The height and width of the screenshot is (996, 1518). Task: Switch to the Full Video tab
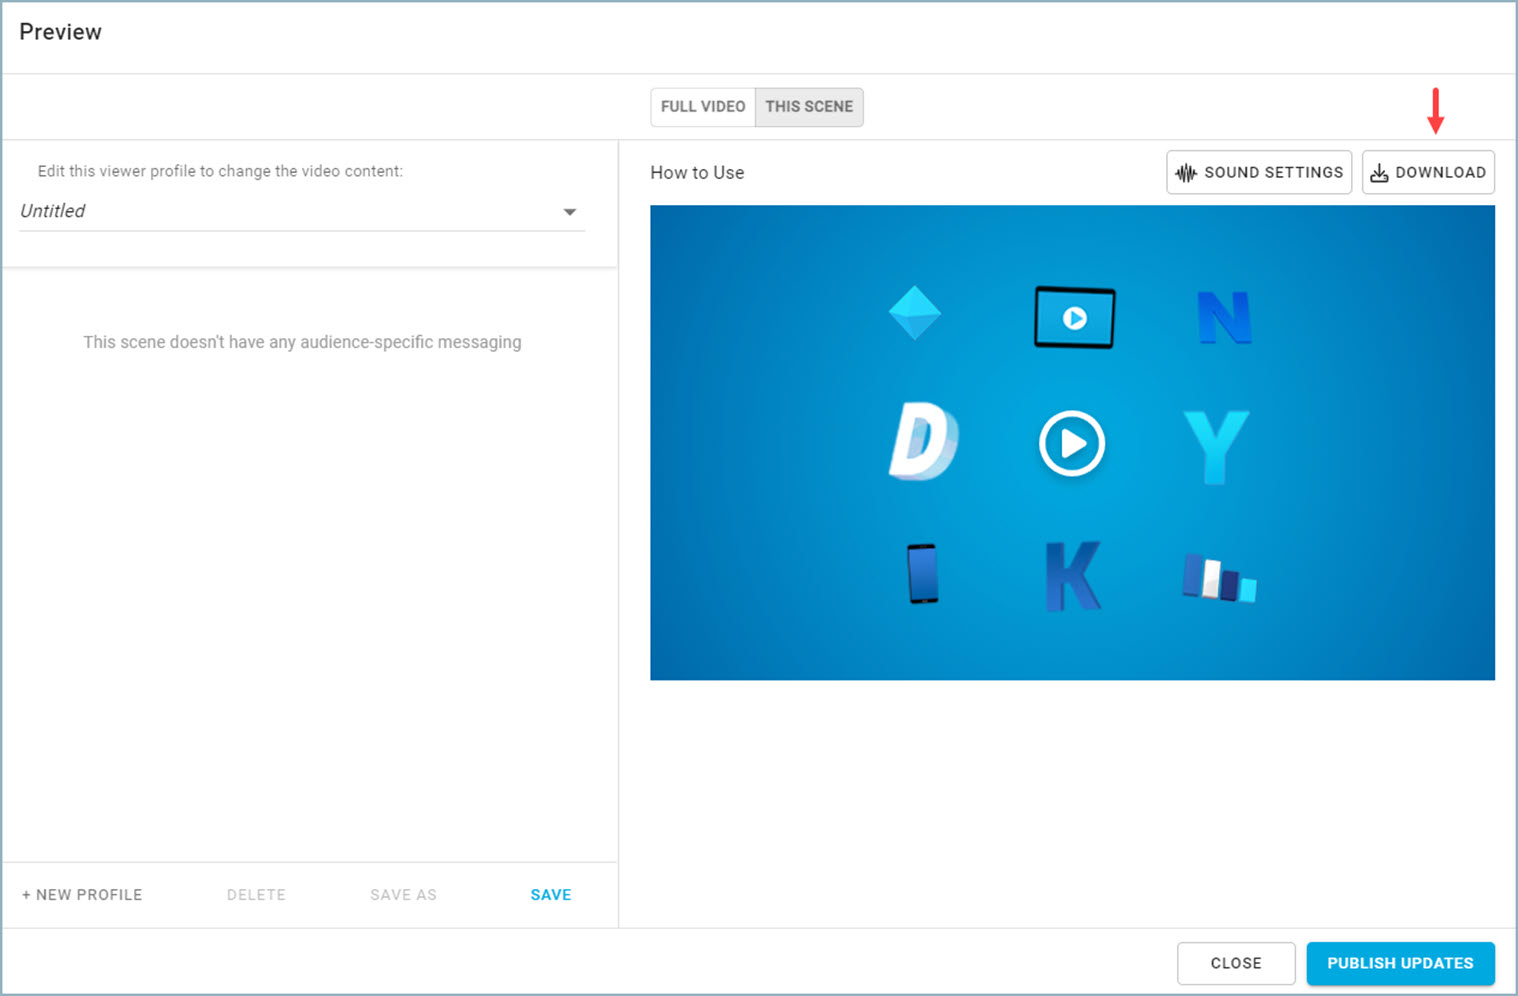tap(703, 107)
